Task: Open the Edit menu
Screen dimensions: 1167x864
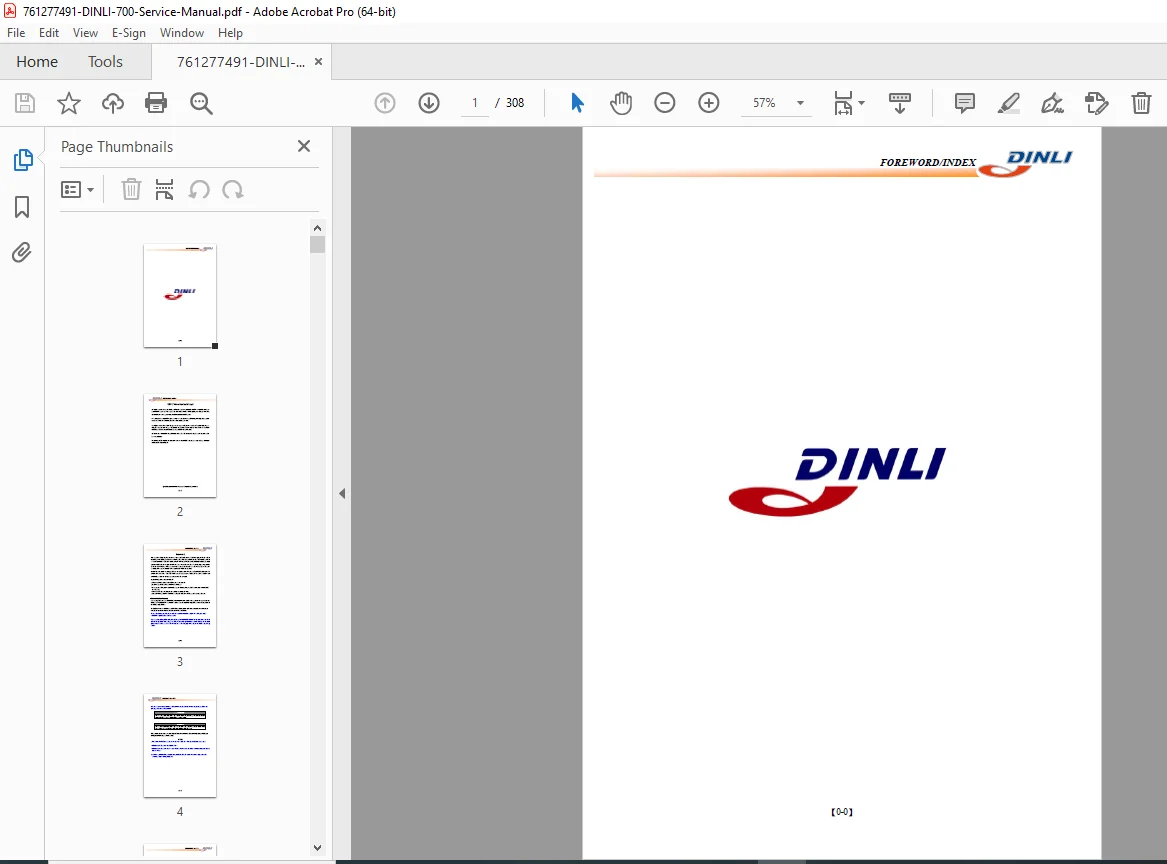Action: tap(49, 33)
